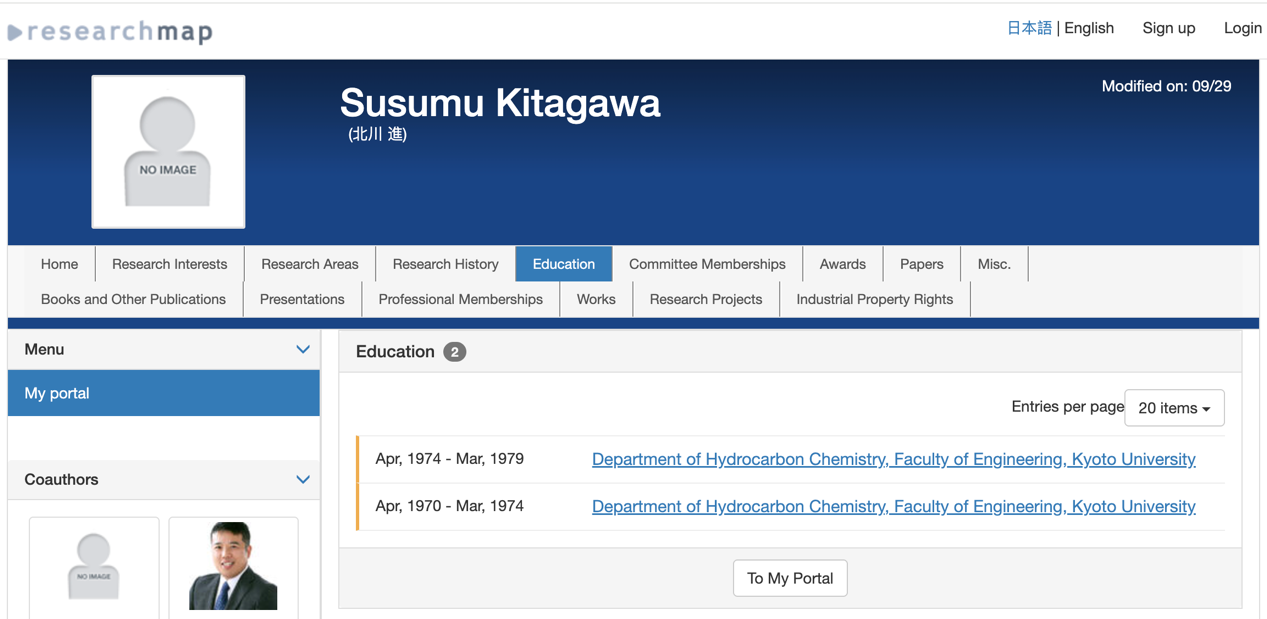
Task: Open the 1974-1979 Kyoto University education link
Action: pos(893,459)
